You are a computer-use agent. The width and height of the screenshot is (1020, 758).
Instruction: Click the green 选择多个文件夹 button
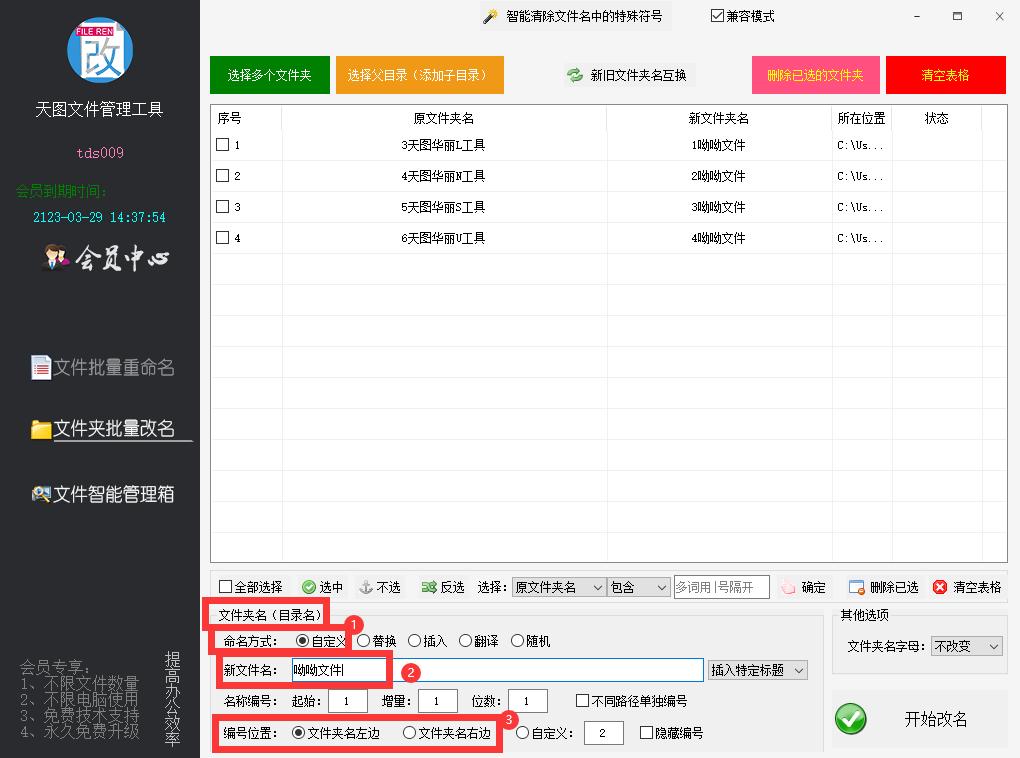pos(269,75)
